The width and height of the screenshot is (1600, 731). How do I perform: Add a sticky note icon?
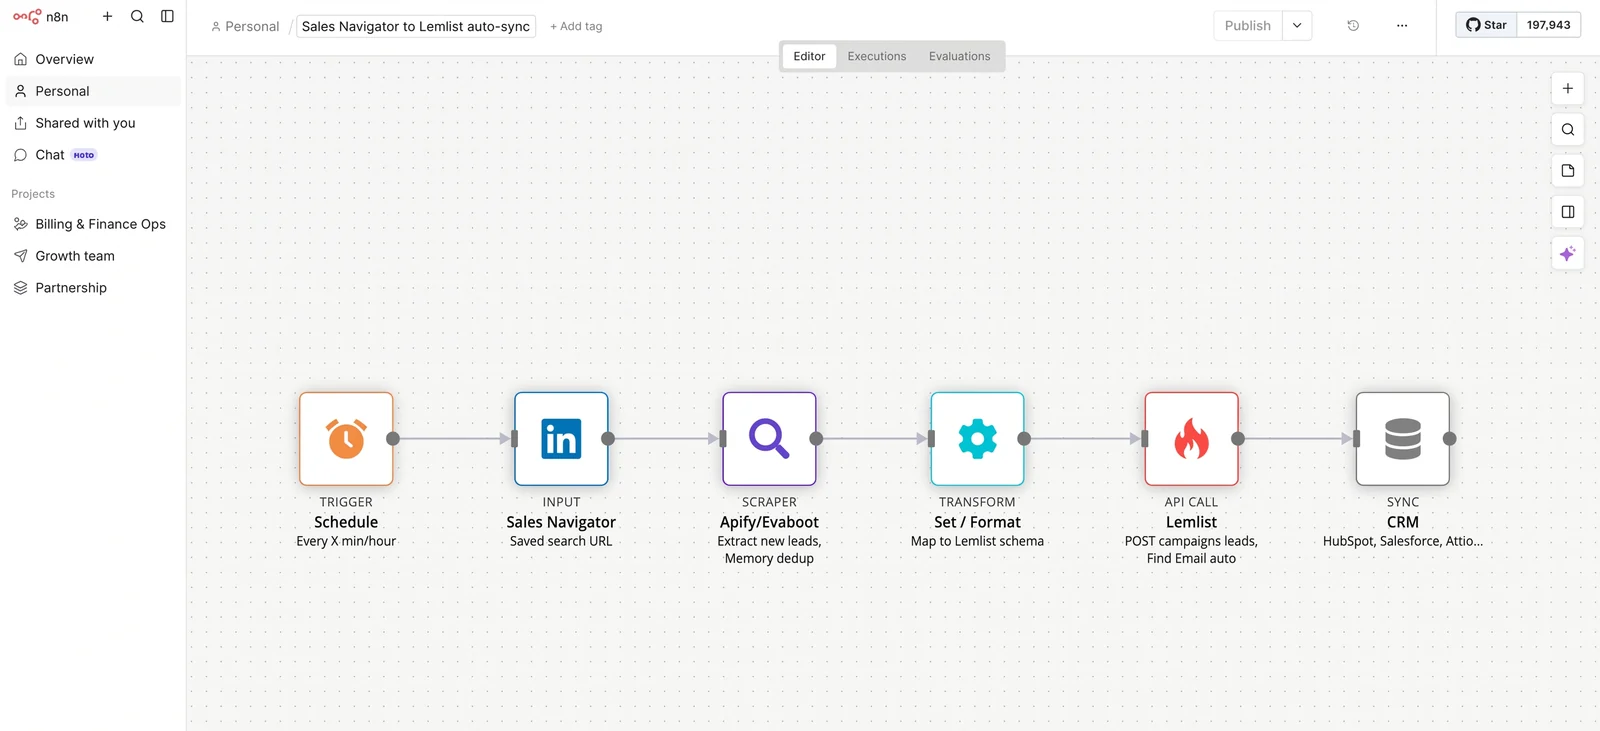(1568, 171)
